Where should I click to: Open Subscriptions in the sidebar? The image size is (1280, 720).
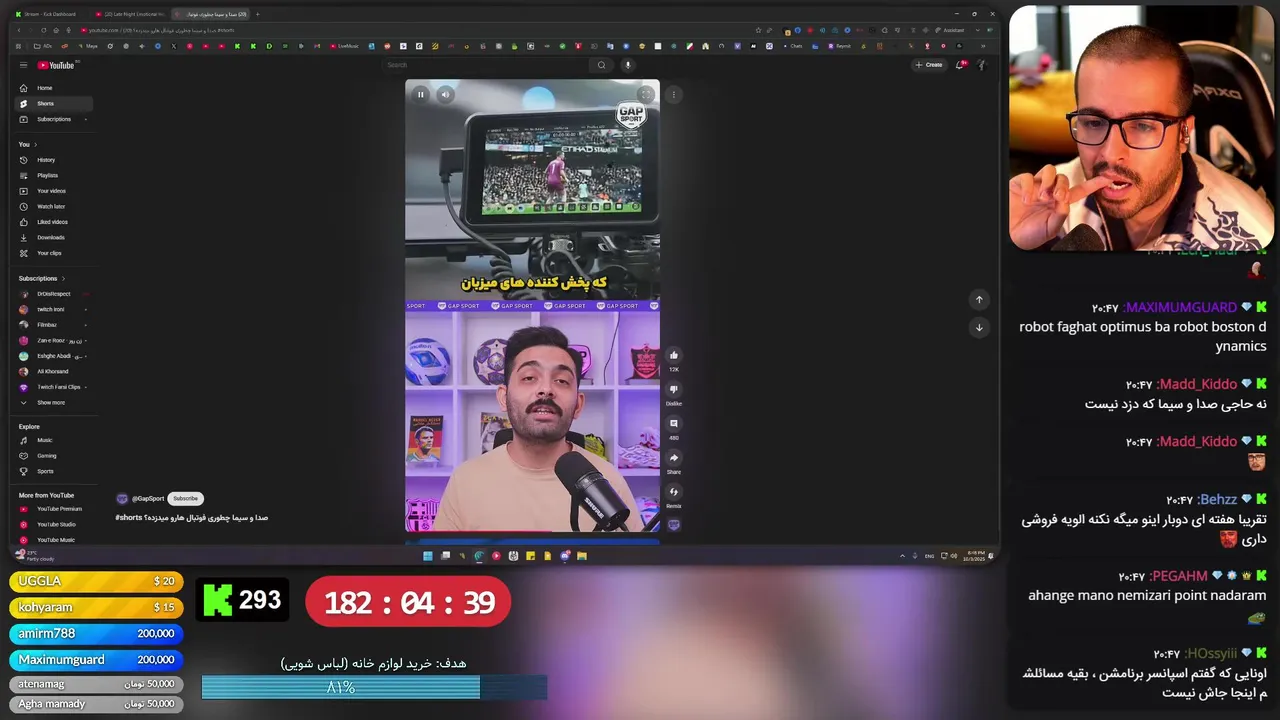(54, 119)
